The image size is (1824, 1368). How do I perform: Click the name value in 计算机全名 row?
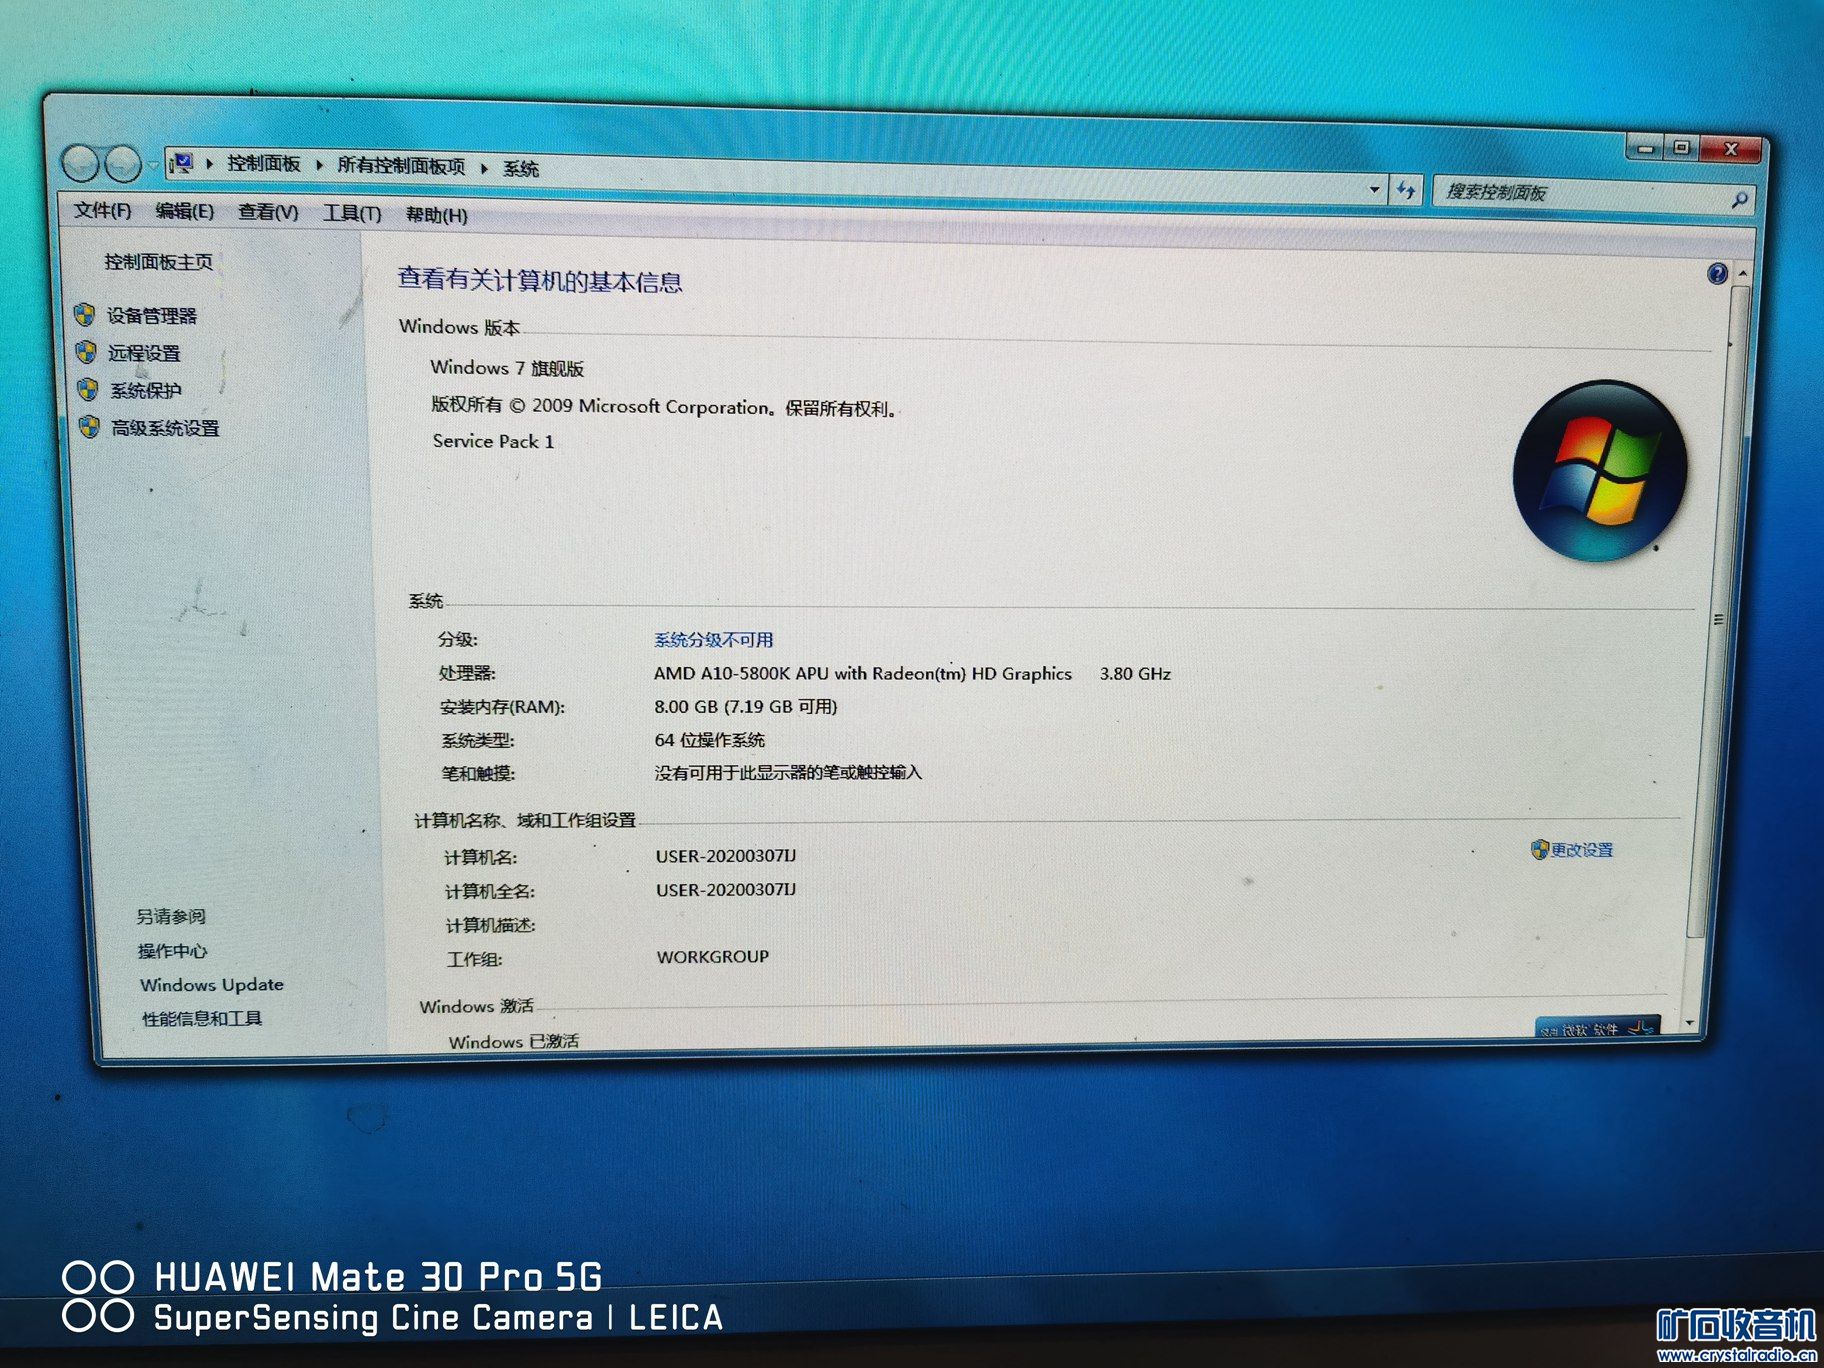click(726, 890)
